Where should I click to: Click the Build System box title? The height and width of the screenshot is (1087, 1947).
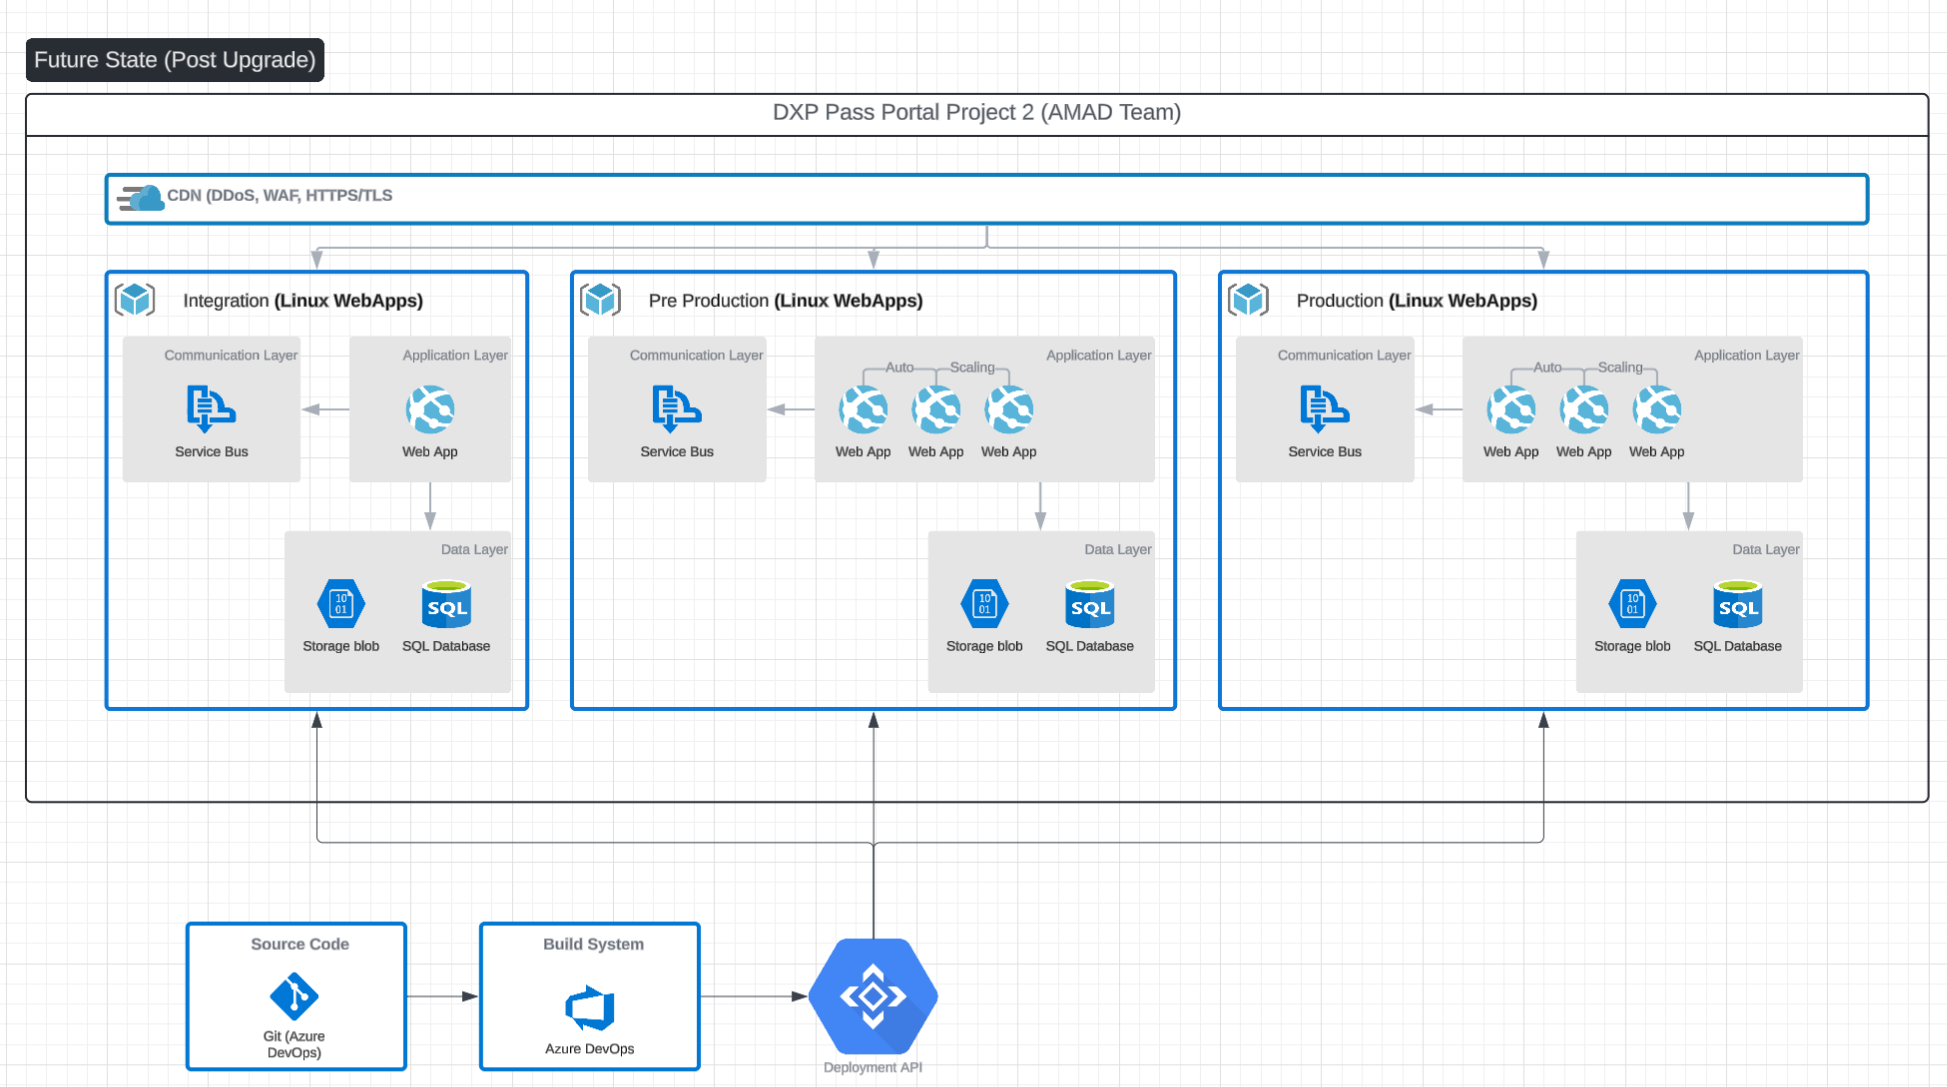pyautogui.click(x=593, y=944)
